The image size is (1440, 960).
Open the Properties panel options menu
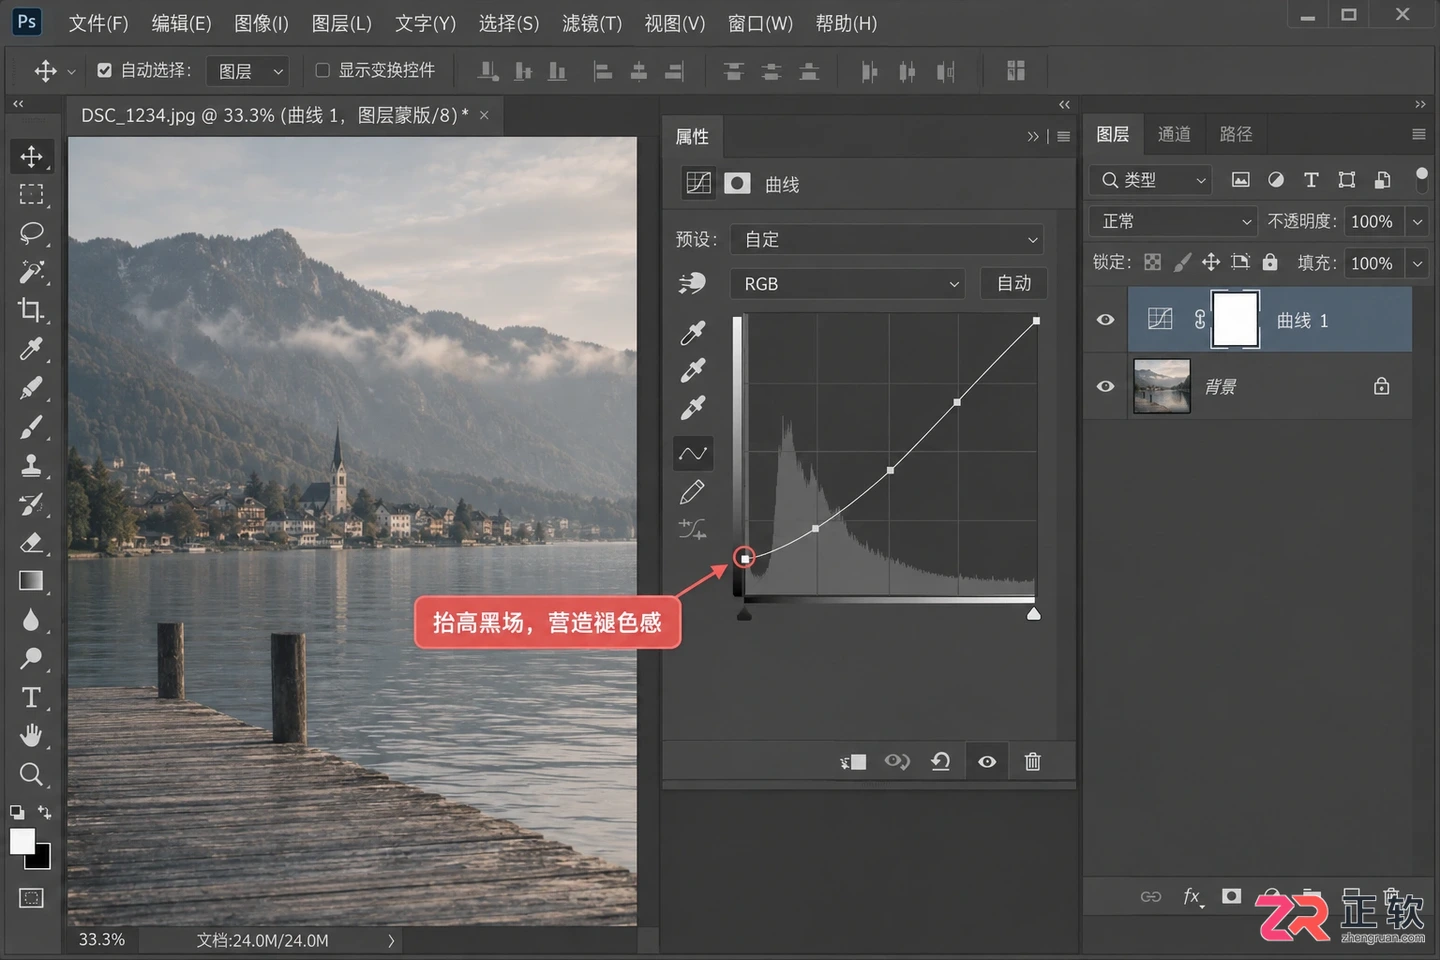(1063, 136)
